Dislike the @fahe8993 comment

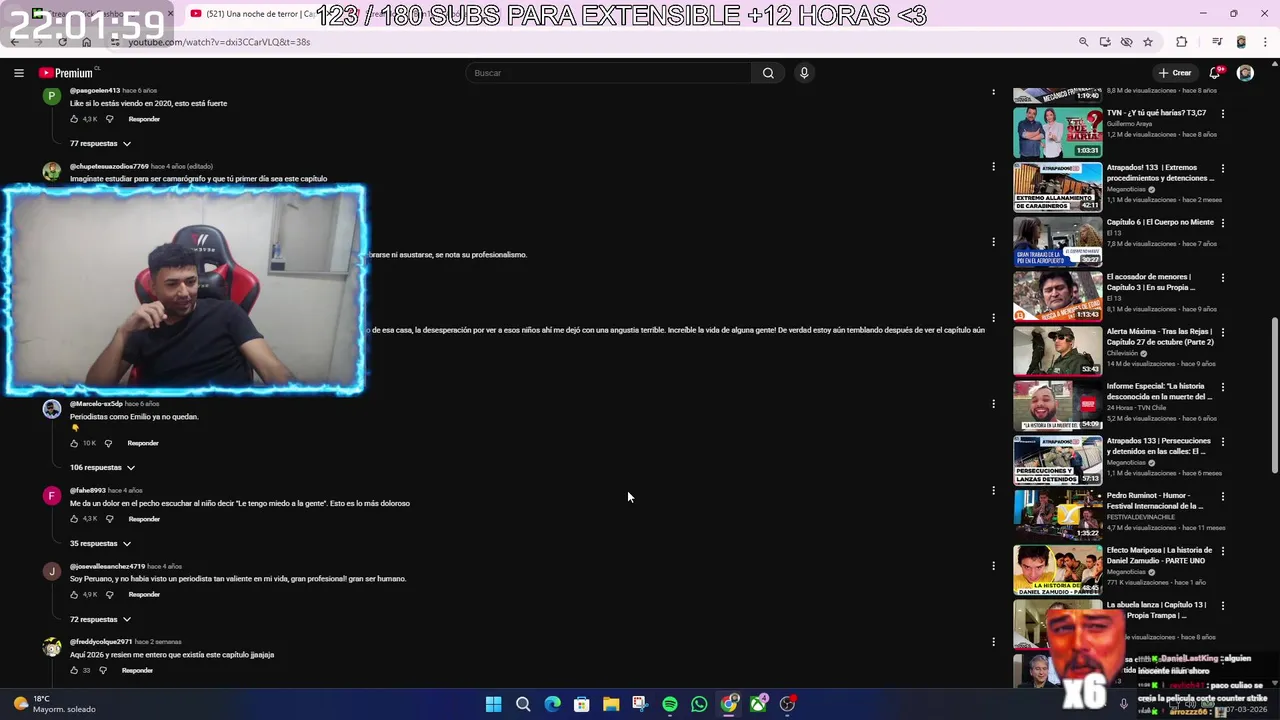110,519
